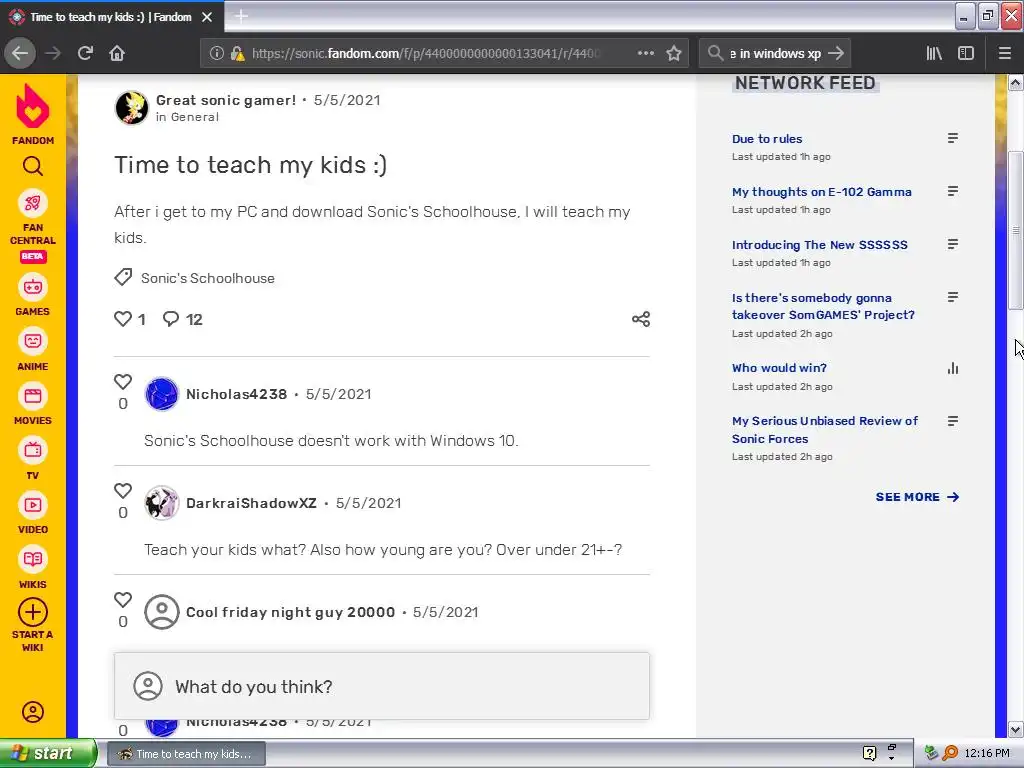This screenshot has width=1024, height=768.
Task: Go to browser home page
Action: 117,53
